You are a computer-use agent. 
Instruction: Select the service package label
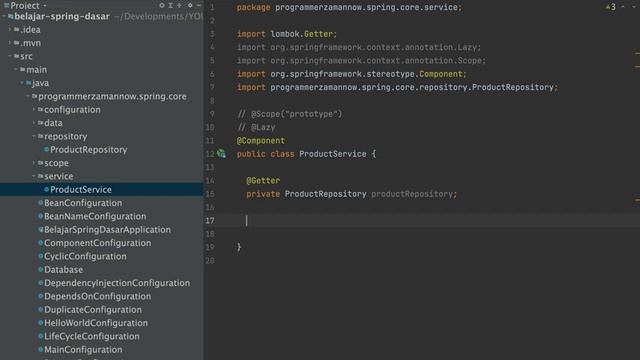tap(59, 176)
